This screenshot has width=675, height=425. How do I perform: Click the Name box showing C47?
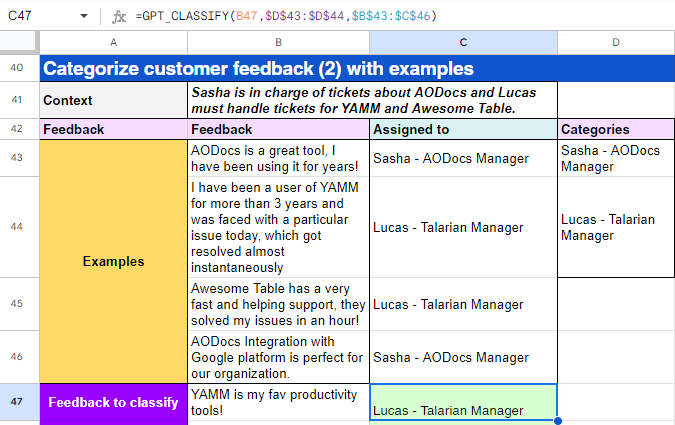click(x=20, y=16)
